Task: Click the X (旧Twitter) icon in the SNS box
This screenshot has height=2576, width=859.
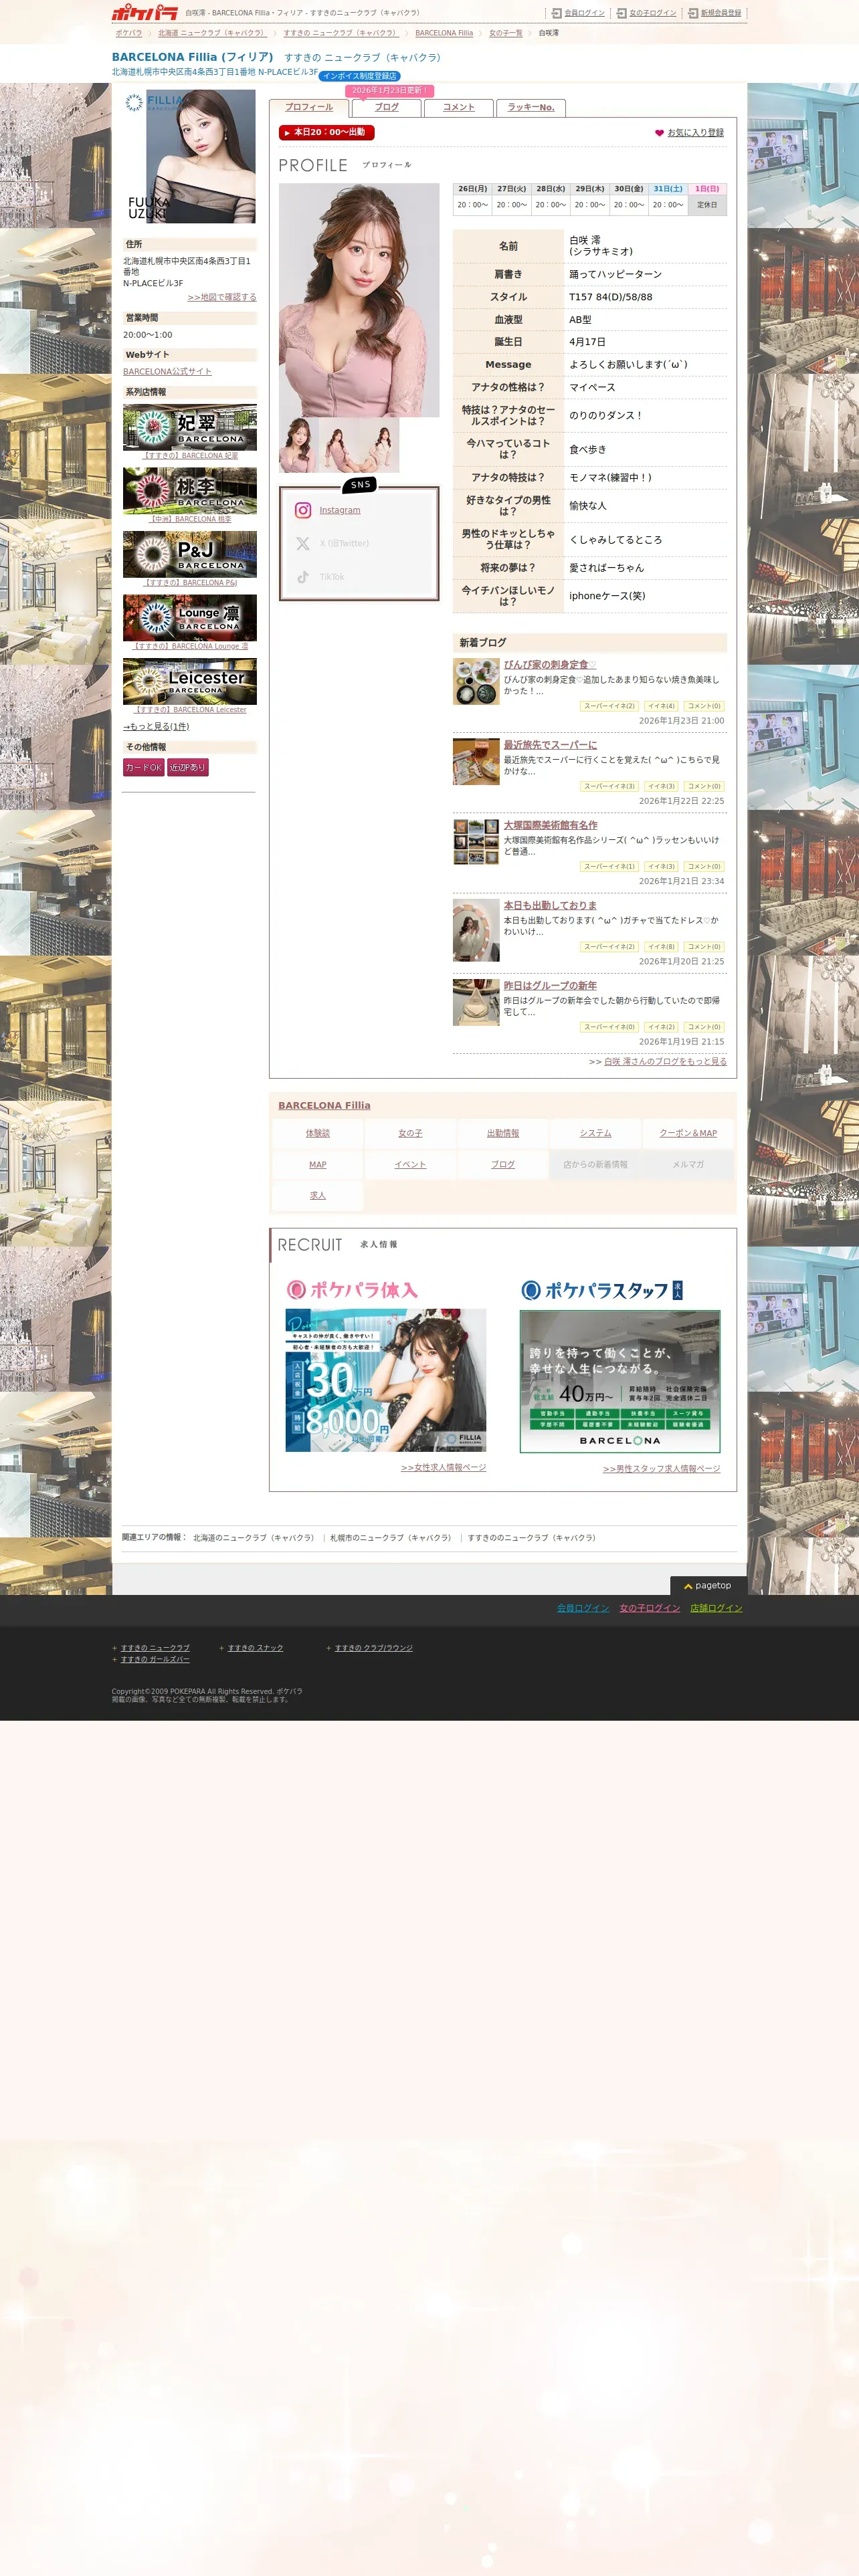Action: [x=303, y=543]
